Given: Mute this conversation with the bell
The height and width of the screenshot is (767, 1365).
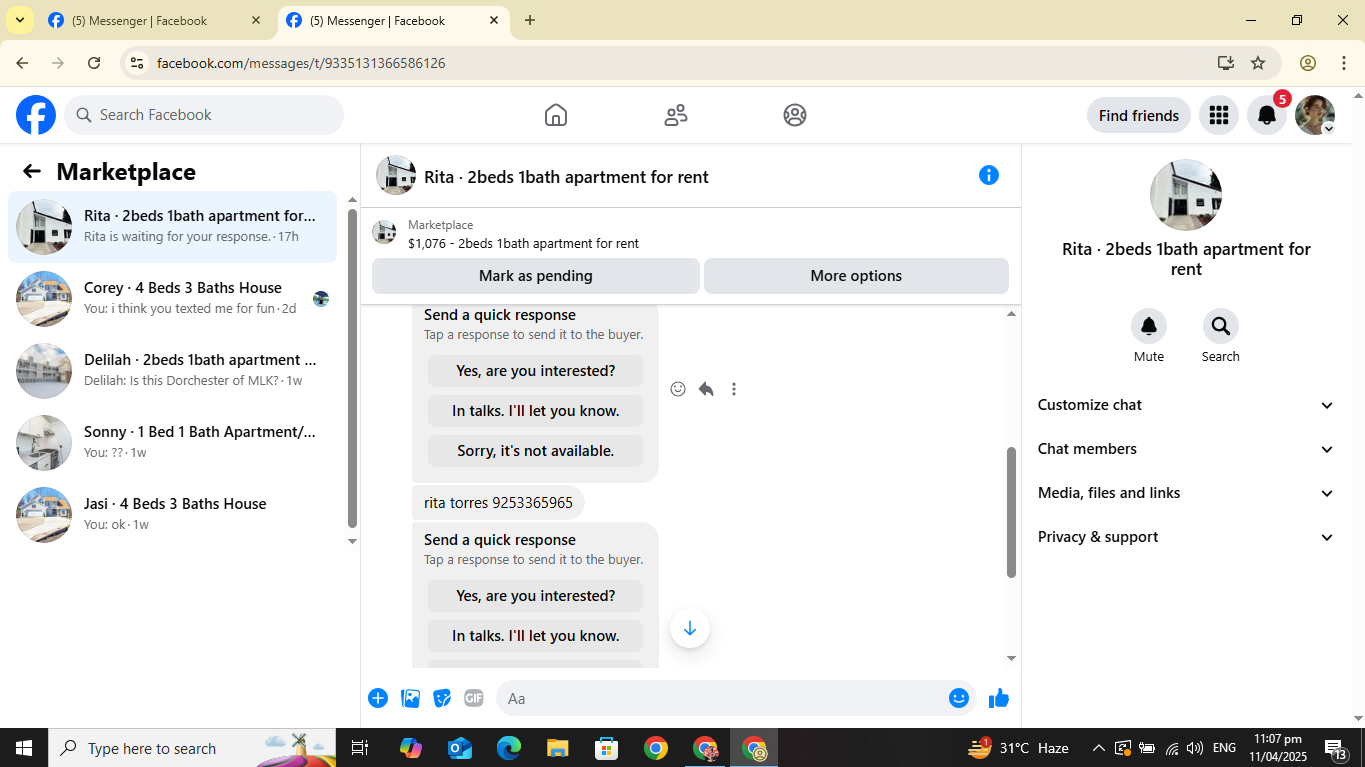Looking at the screenshot, I should (1149, 326).
